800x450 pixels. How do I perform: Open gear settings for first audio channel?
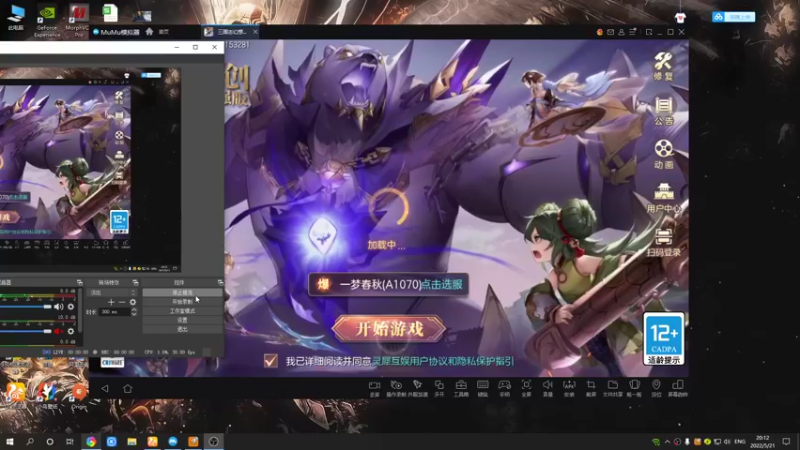coord(71,307)
